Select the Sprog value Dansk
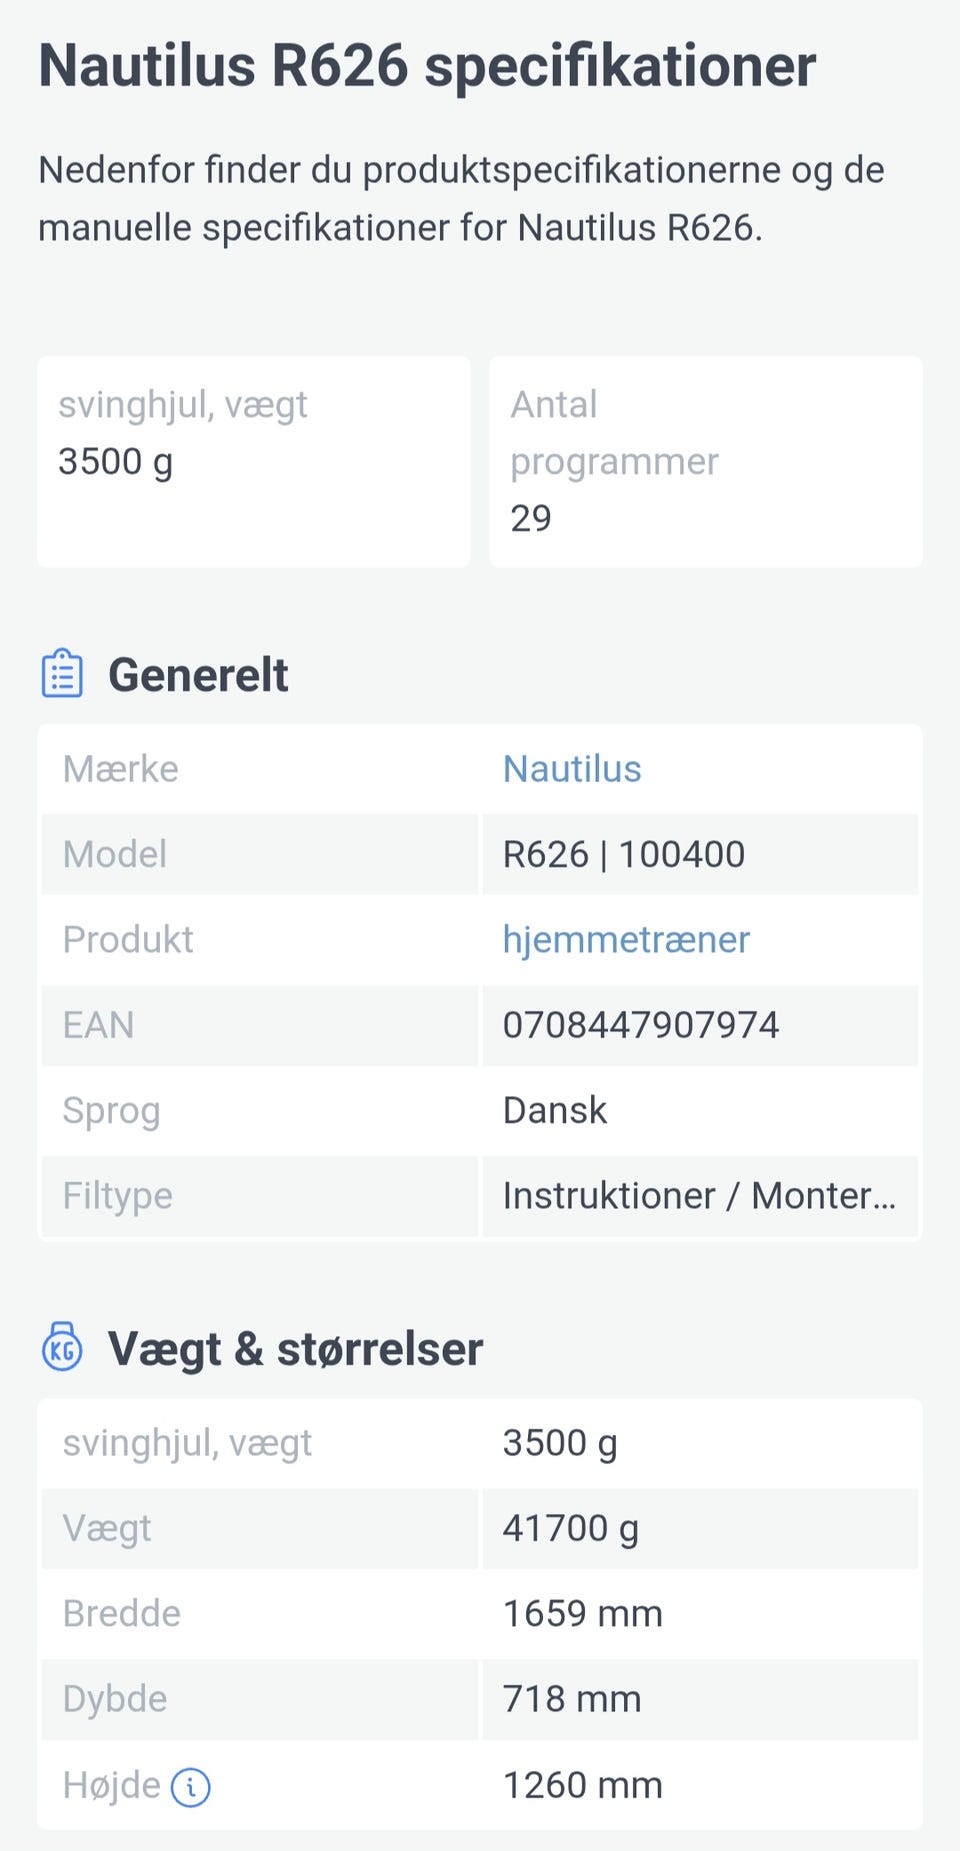960x1851 pixels. tap(555, 1111)
